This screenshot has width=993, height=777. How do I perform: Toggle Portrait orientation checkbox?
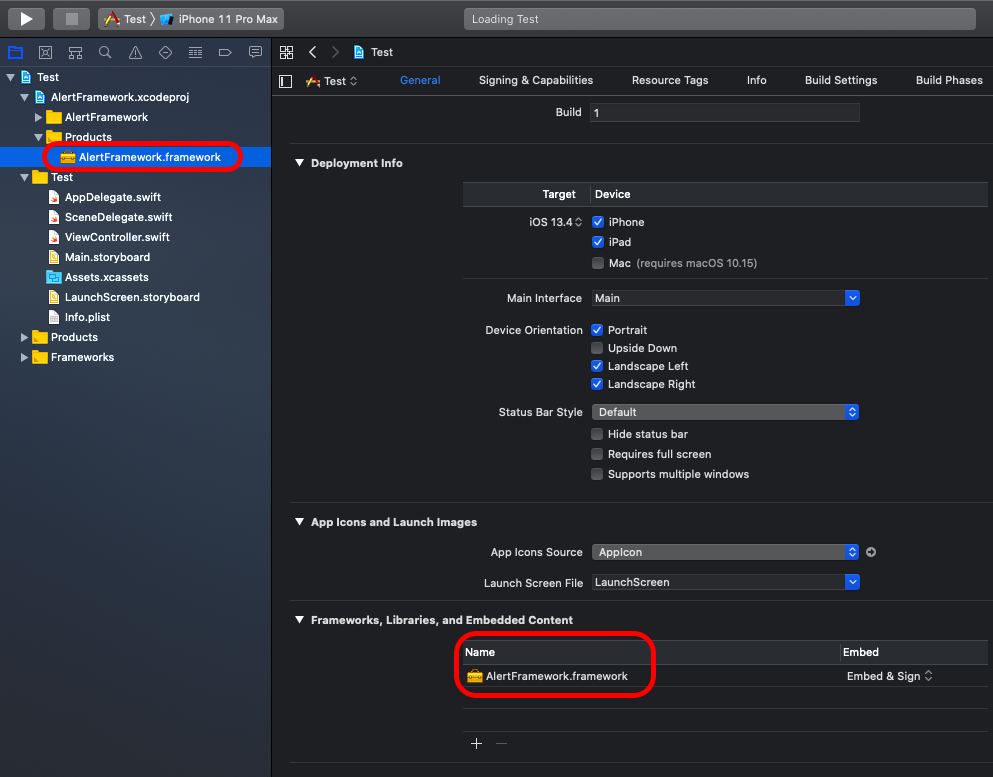pos(597,330)
